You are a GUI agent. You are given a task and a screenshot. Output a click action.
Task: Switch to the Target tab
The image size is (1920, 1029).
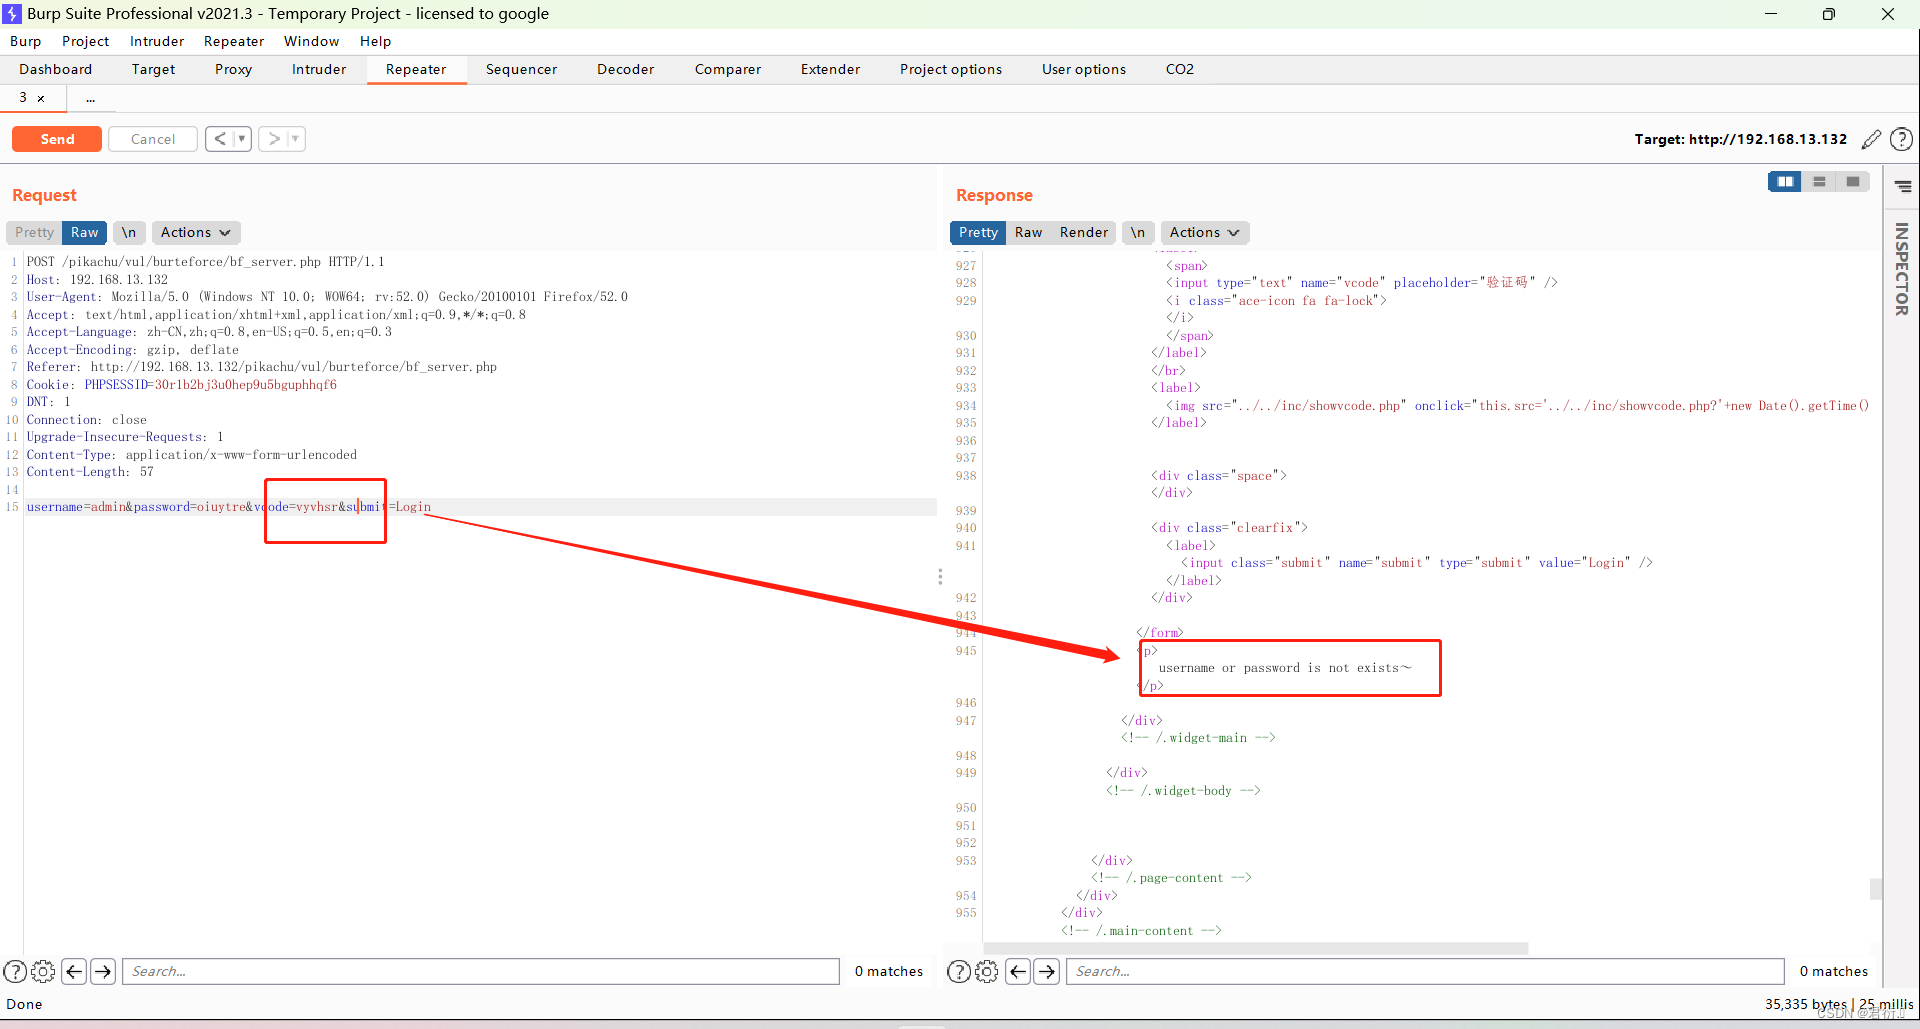pos(153,69)
